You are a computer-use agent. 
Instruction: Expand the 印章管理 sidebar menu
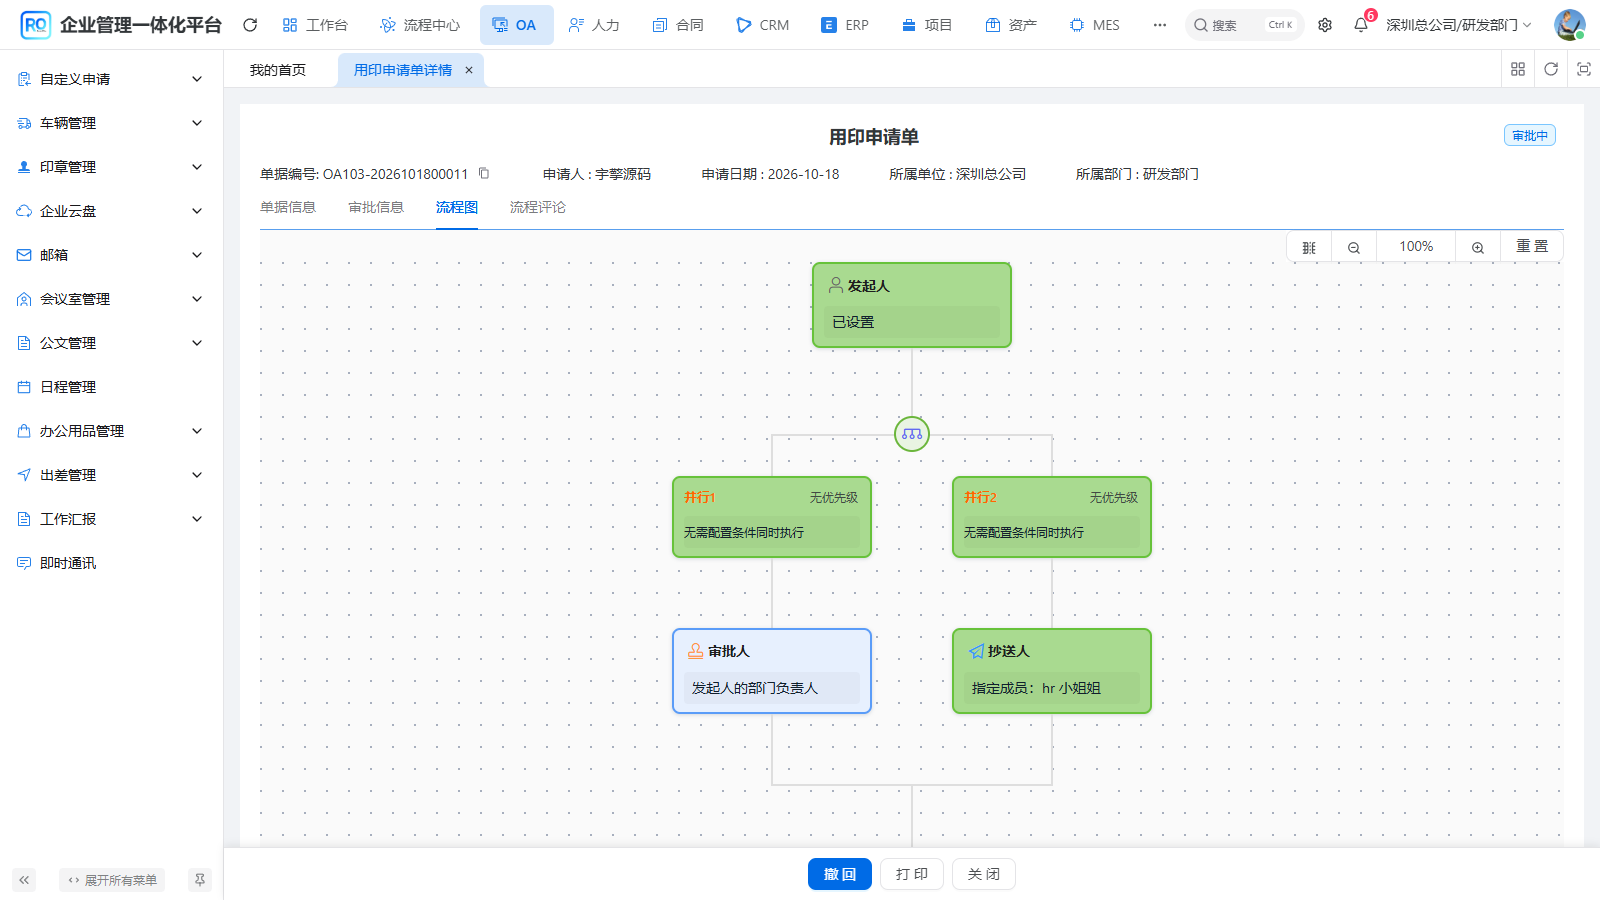112,167
